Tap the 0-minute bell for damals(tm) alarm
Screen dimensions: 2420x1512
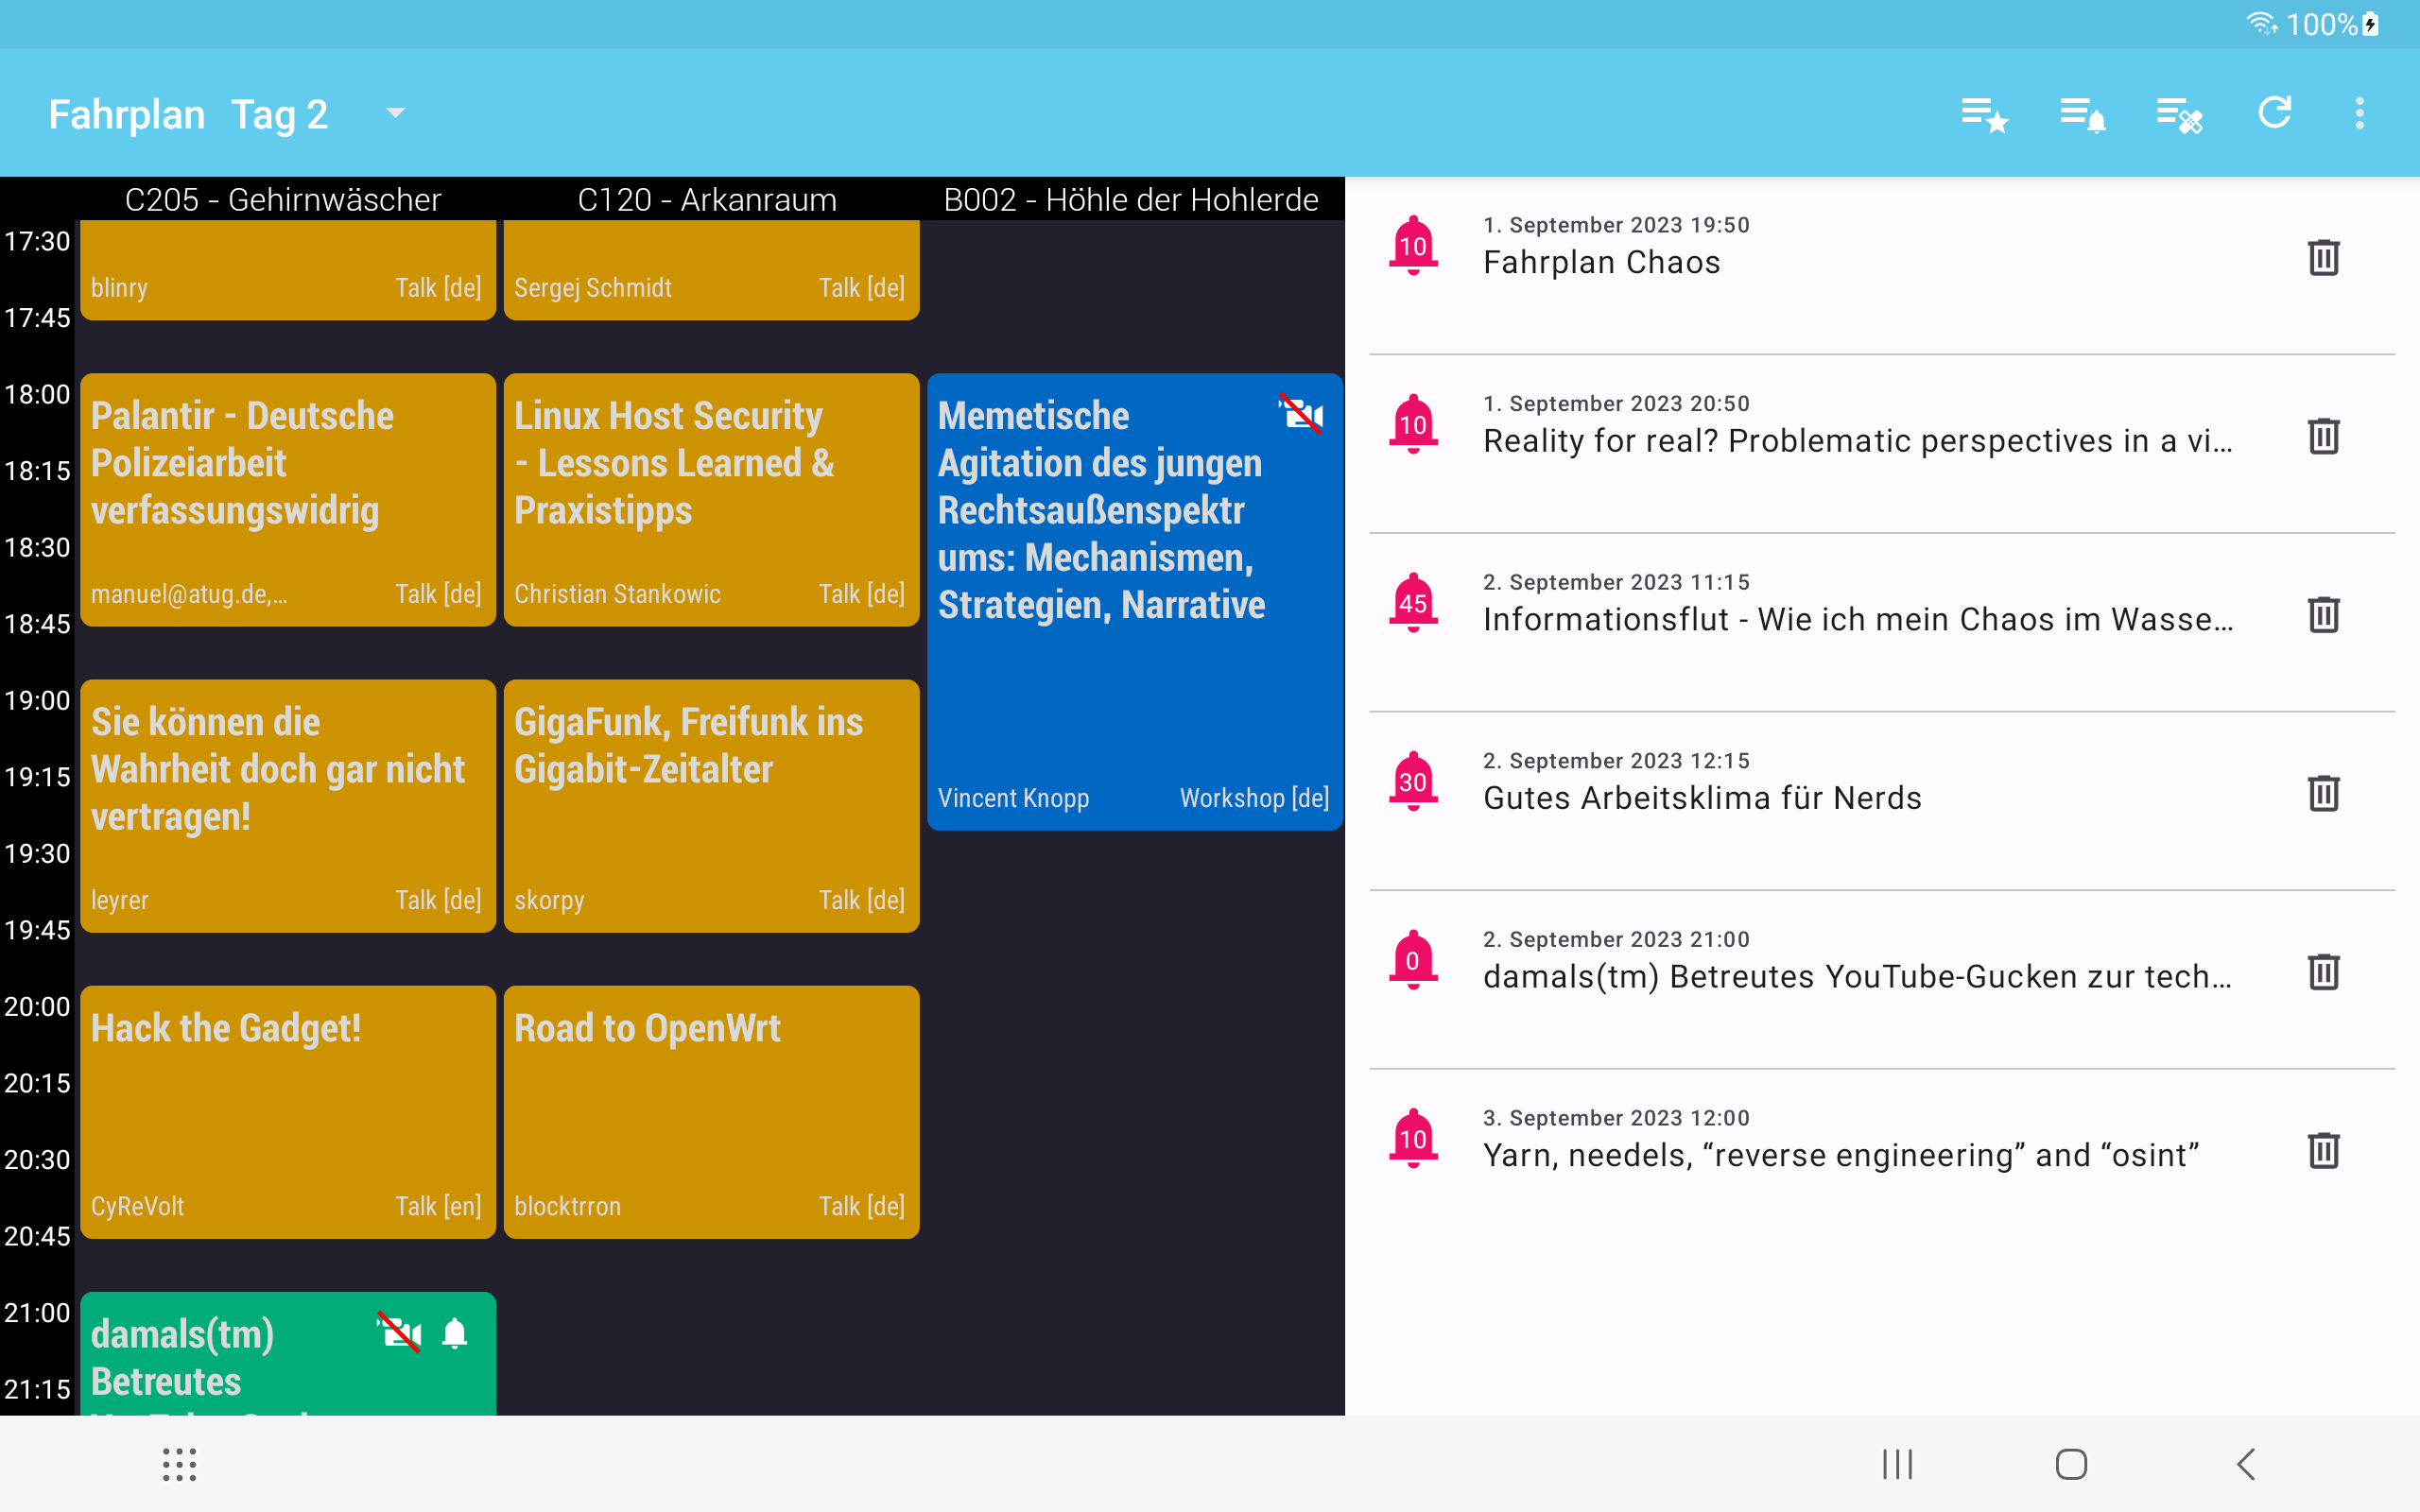1413,960
